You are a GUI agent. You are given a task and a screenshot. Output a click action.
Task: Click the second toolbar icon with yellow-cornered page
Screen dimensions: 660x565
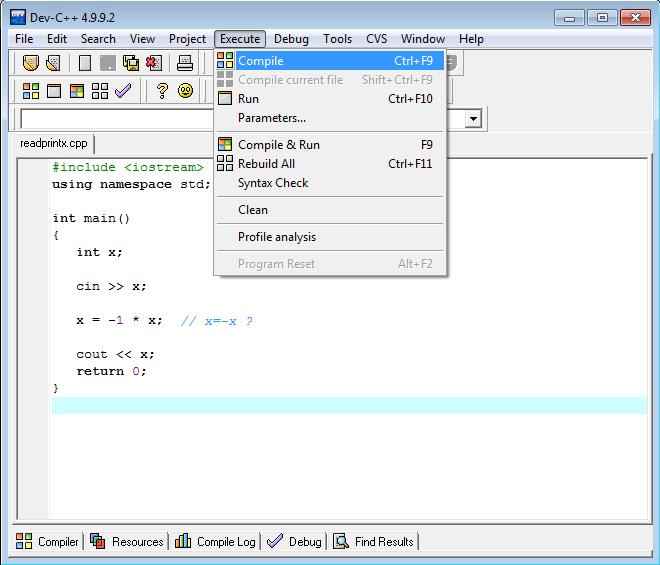53,63
